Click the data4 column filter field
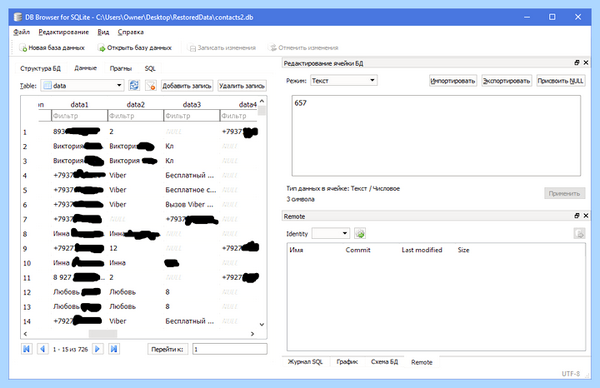The height and width of the screenshot is (388, 600). point(239,116)
